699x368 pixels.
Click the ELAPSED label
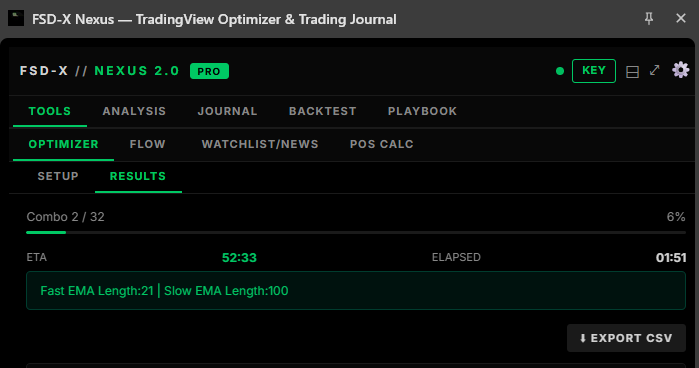click(x=456, y=257)
